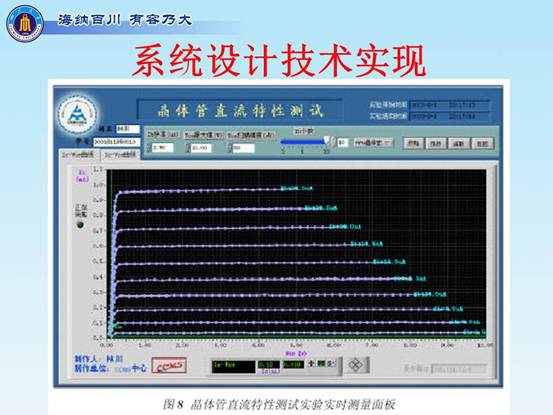Toggle the round measuring status LED
This screenshot has width=553, height=415.
(80, 225)
